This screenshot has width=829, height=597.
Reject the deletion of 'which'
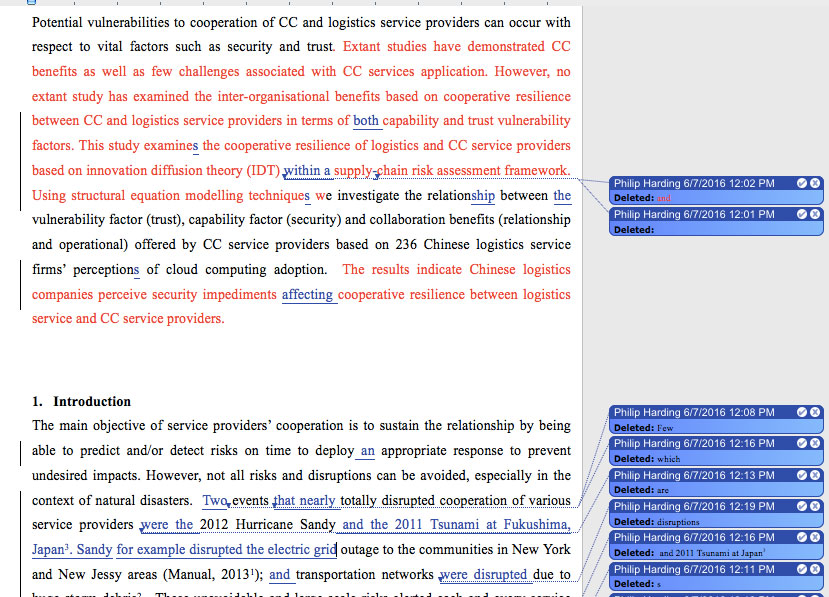pos(815,443)
